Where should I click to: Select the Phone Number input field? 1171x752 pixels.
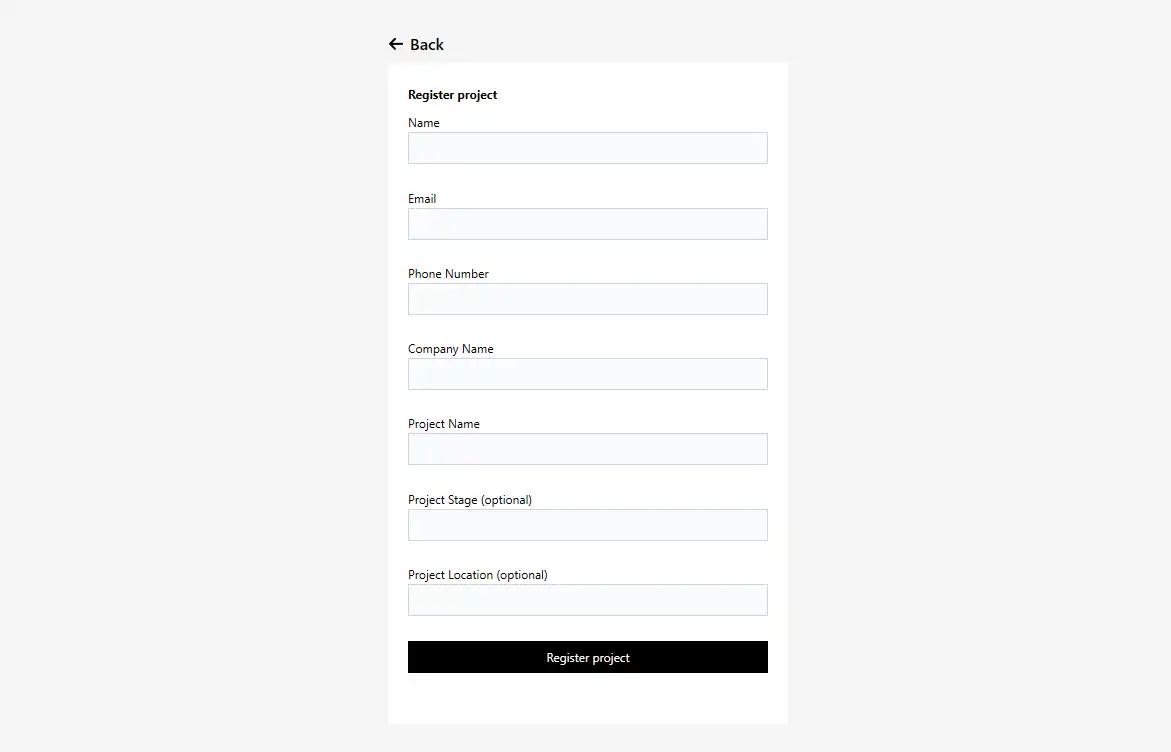(587, 298)
